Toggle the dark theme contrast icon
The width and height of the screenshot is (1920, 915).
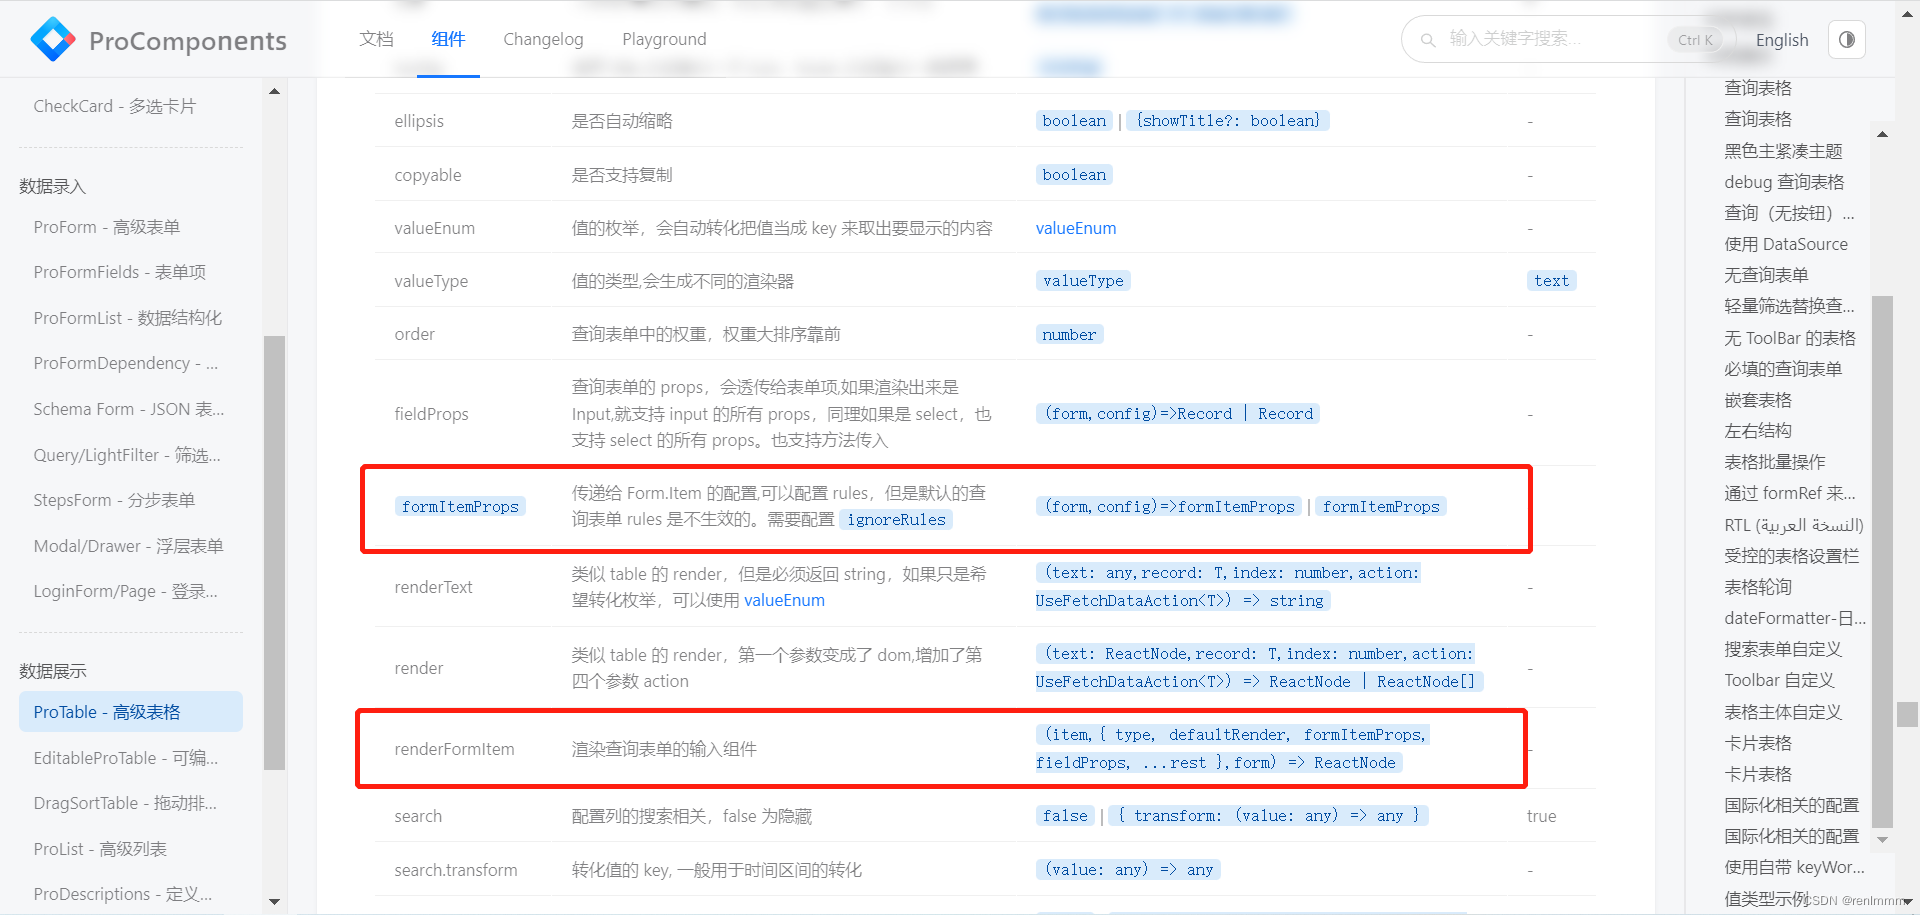coord(1846,39)
